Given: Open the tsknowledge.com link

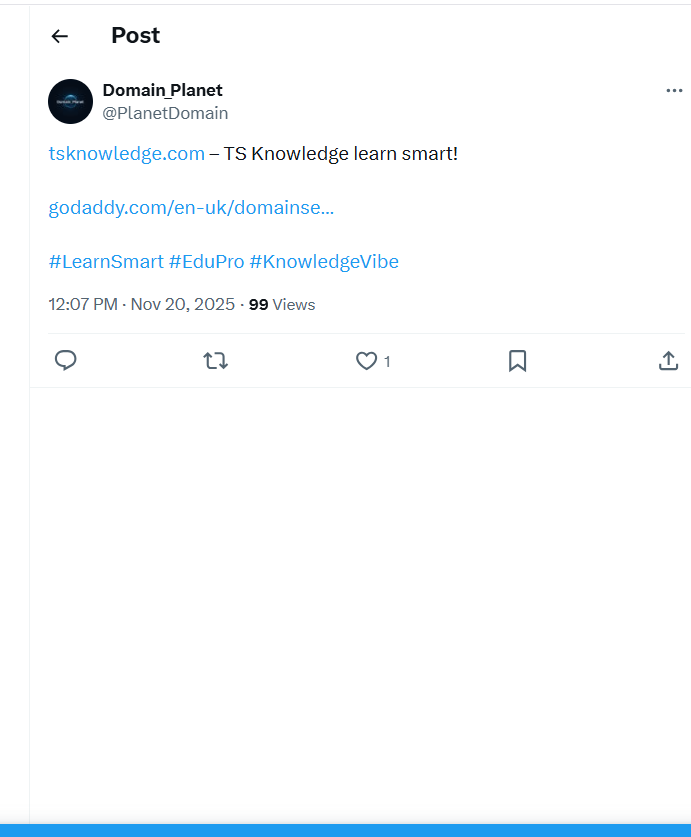Looking at the screenshot, I should tap(126, 154).
